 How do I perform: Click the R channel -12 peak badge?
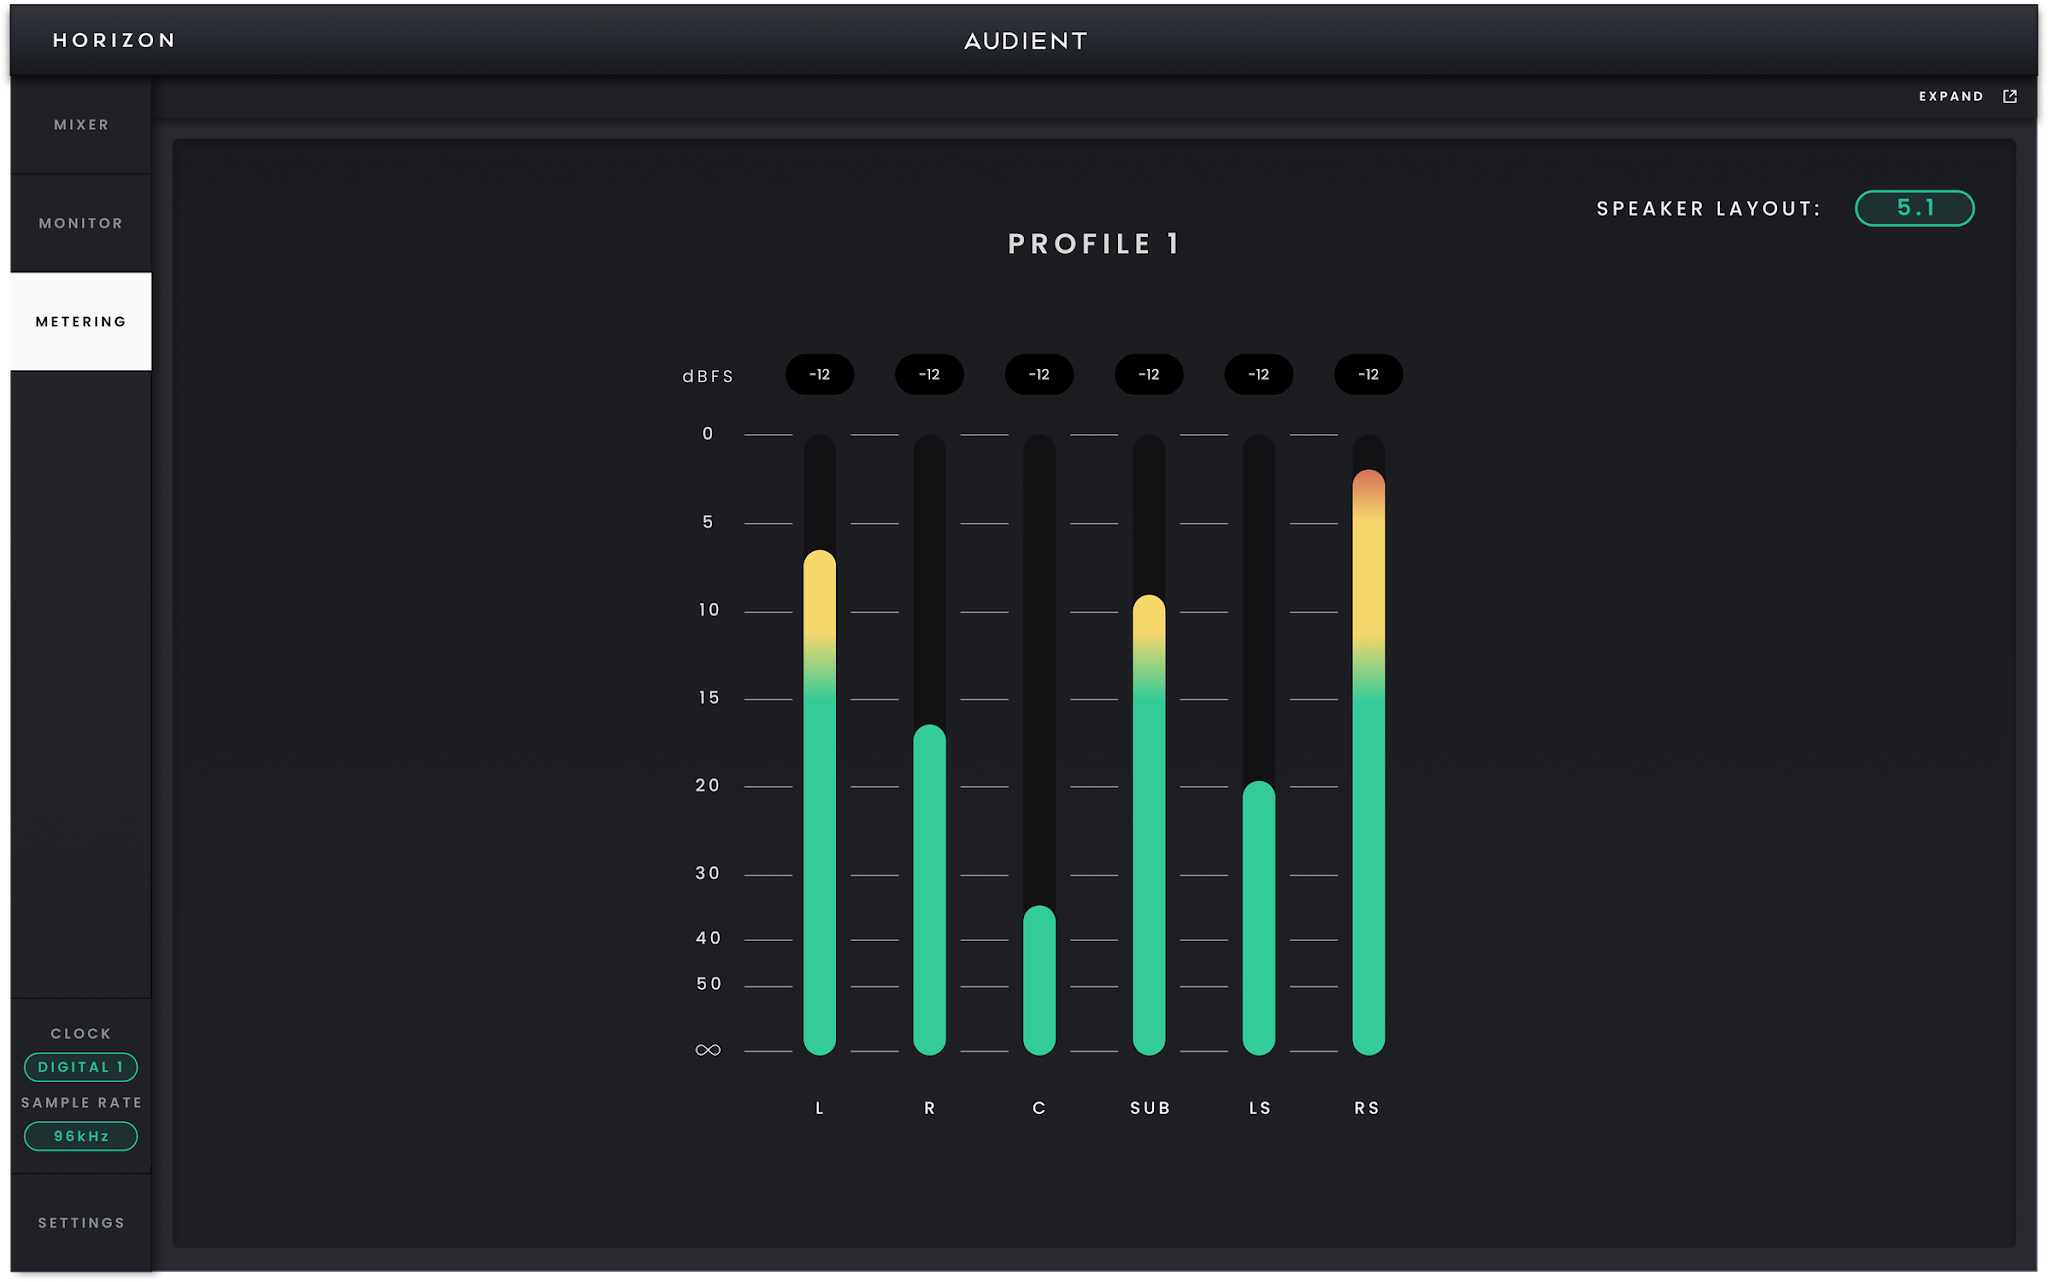click(929, 374)
